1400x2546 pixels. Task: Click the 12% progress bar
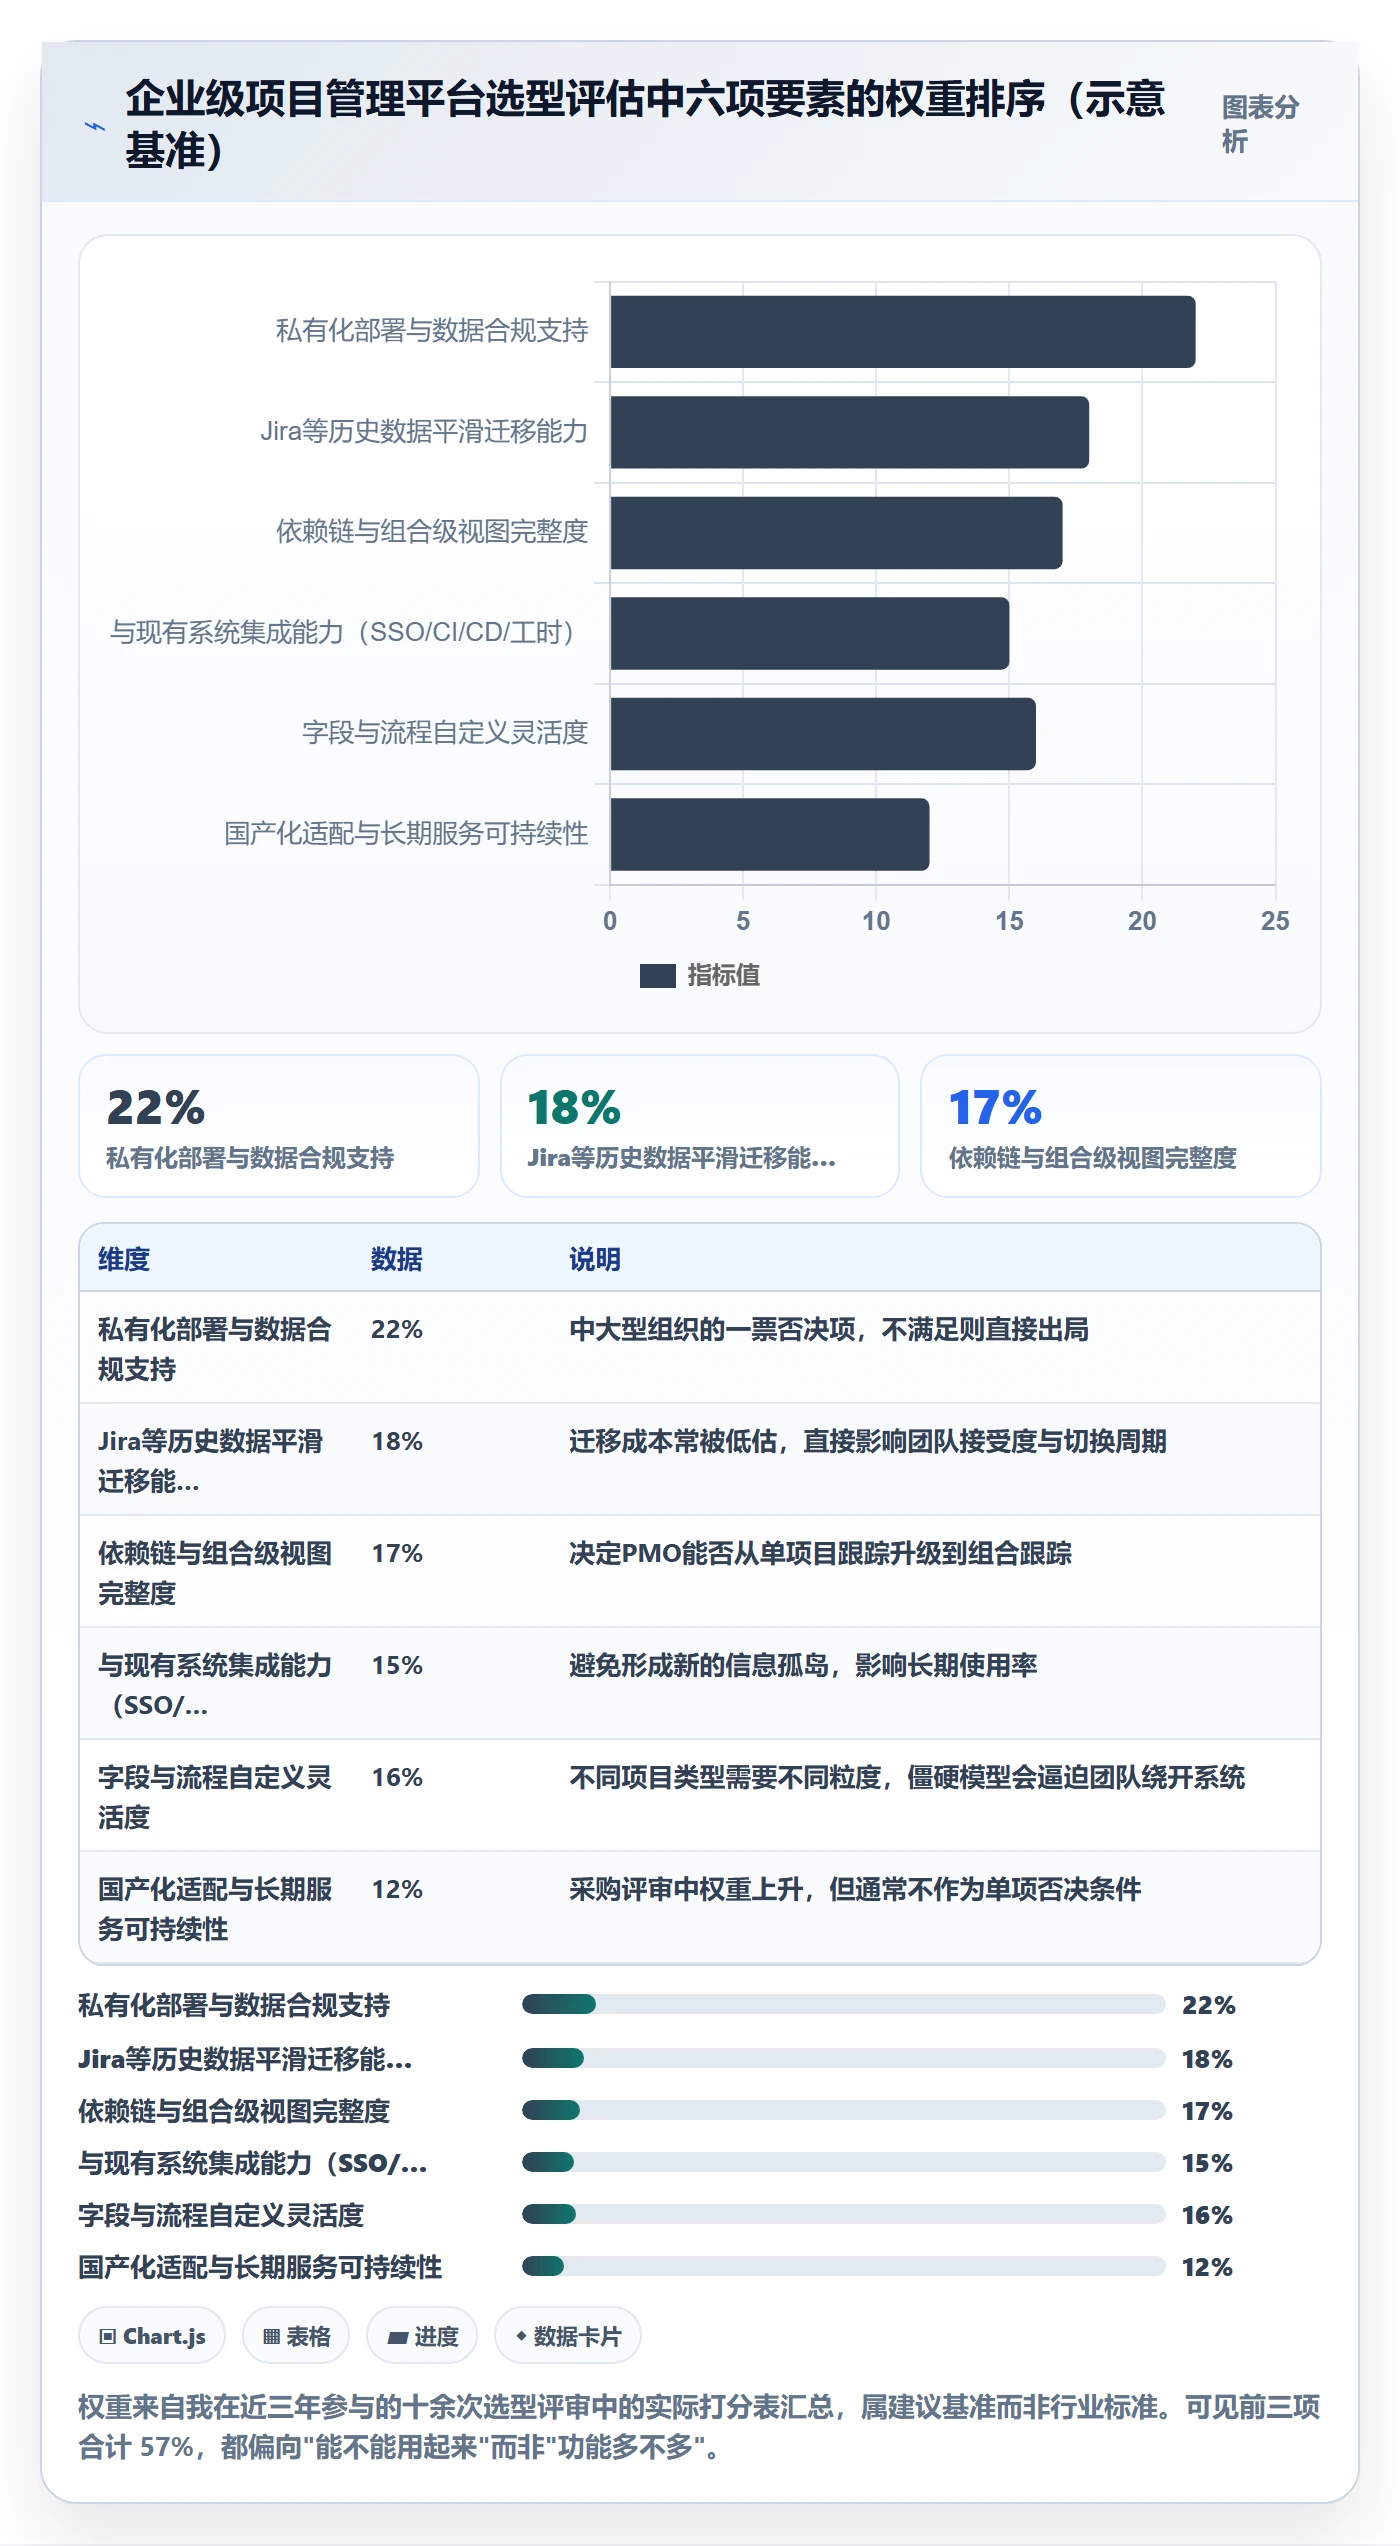click(x=843, y=2266)
